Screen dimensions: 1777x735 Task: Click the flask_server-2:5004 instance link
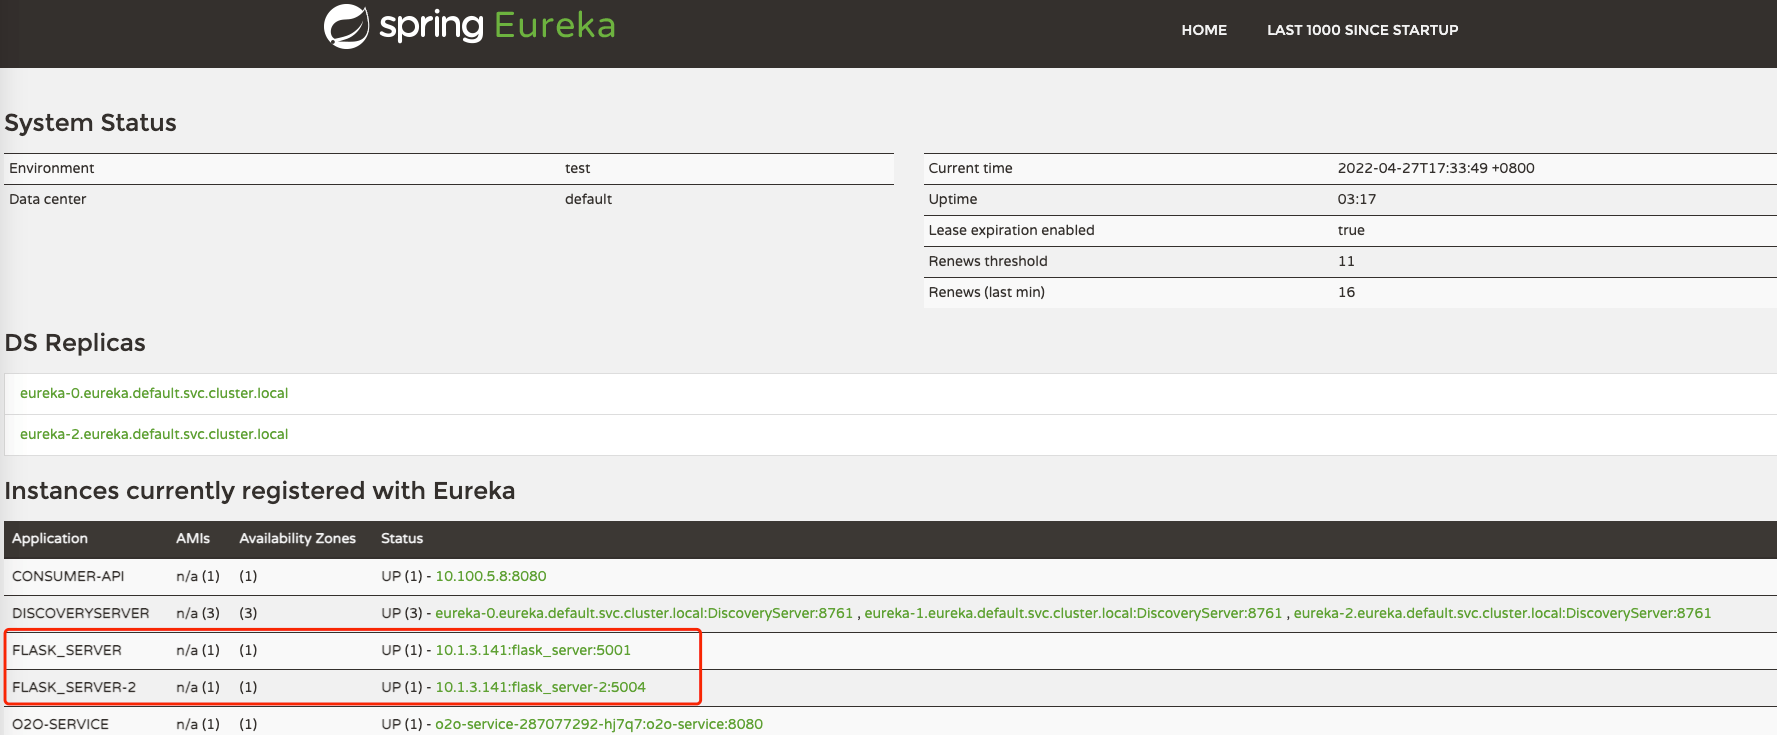[x=540, y=687]
